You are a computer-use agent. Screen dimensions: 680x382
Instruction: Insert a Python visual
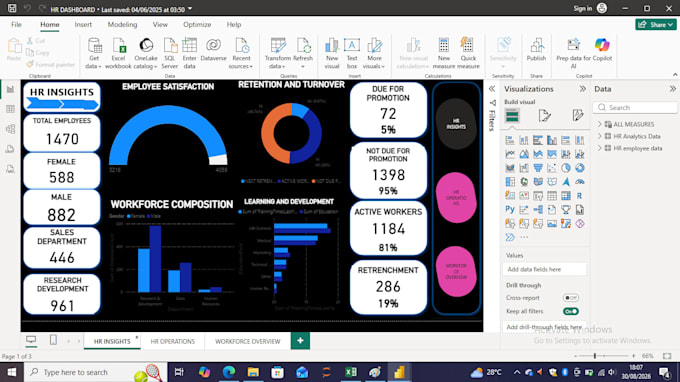click(x=510, y=210)
